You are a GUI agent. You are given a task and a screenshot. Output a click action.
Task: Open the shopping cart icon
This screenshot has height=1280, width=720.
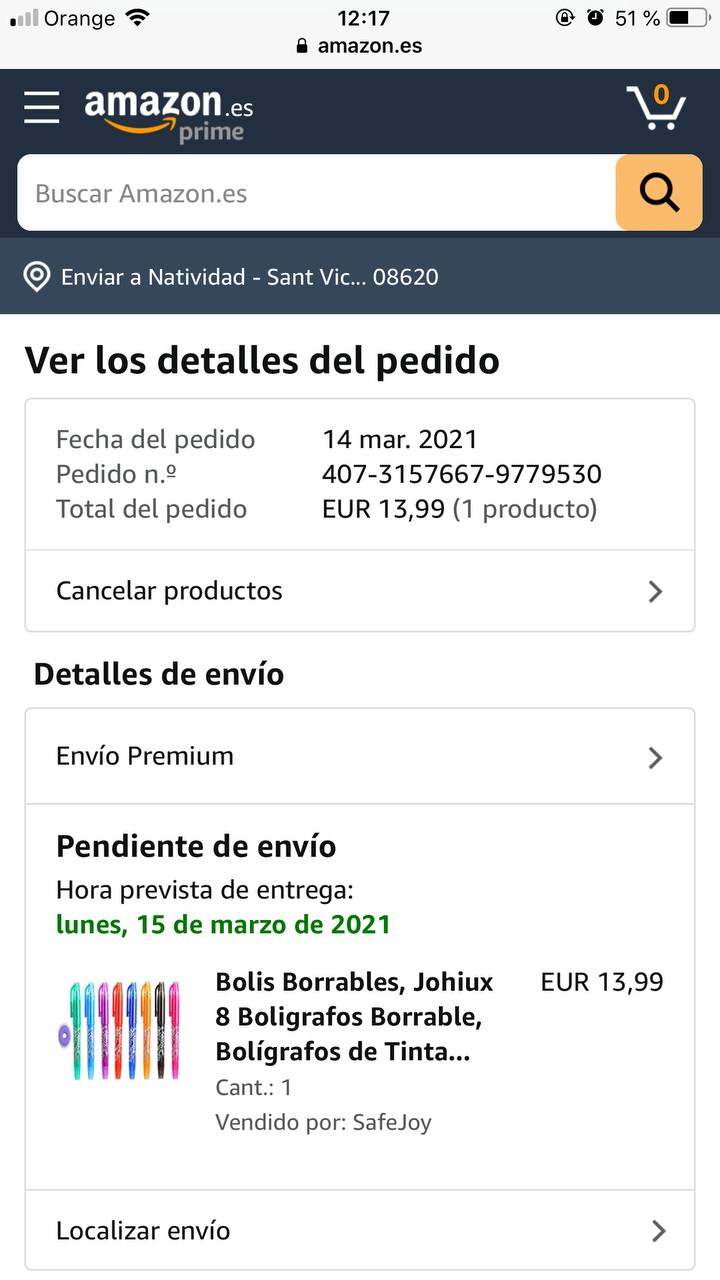(656, 107)
